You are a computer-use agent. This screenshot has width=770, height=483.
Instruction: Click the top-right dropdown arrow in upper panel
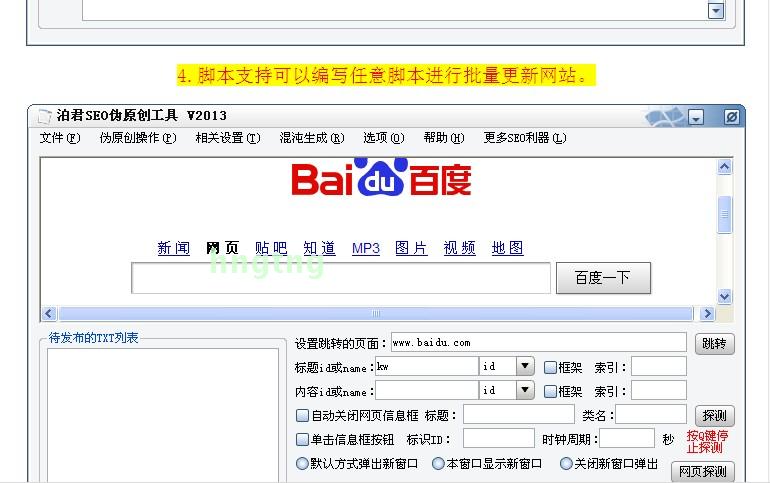[x=716, y=10]
